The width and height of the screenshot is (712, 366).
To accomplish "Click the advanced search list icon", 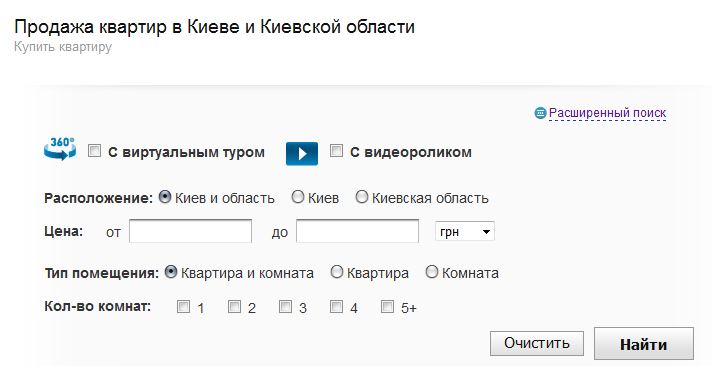I will (x=540, y=113).
